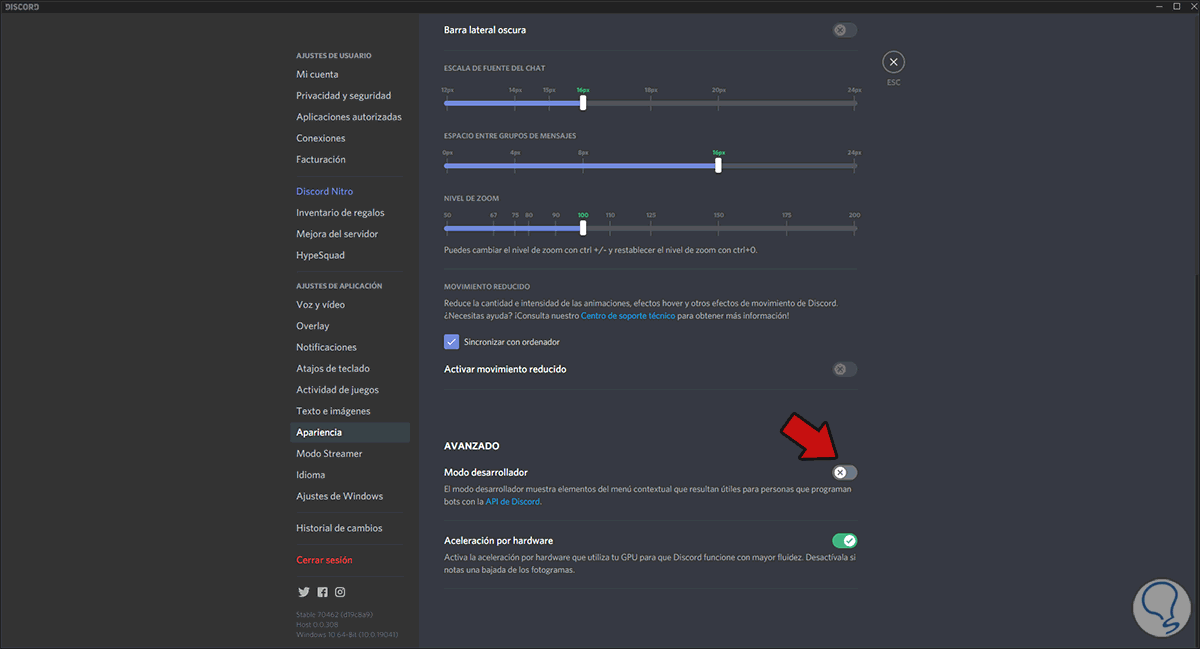Image resolution: width=1200 pixels, height=649 pixels.
Task: Uncheck Sincronizar con ordenador checkbox
Action: coord(451,342)
